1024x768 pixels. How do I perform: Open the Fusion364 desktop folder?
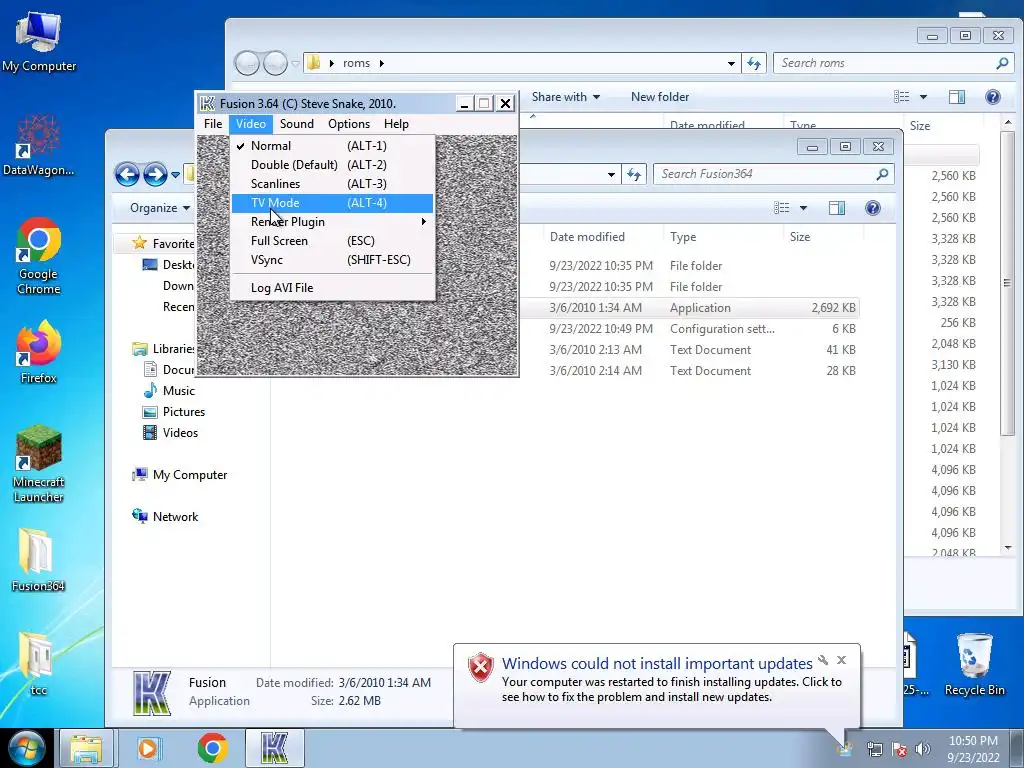[39, 560]
